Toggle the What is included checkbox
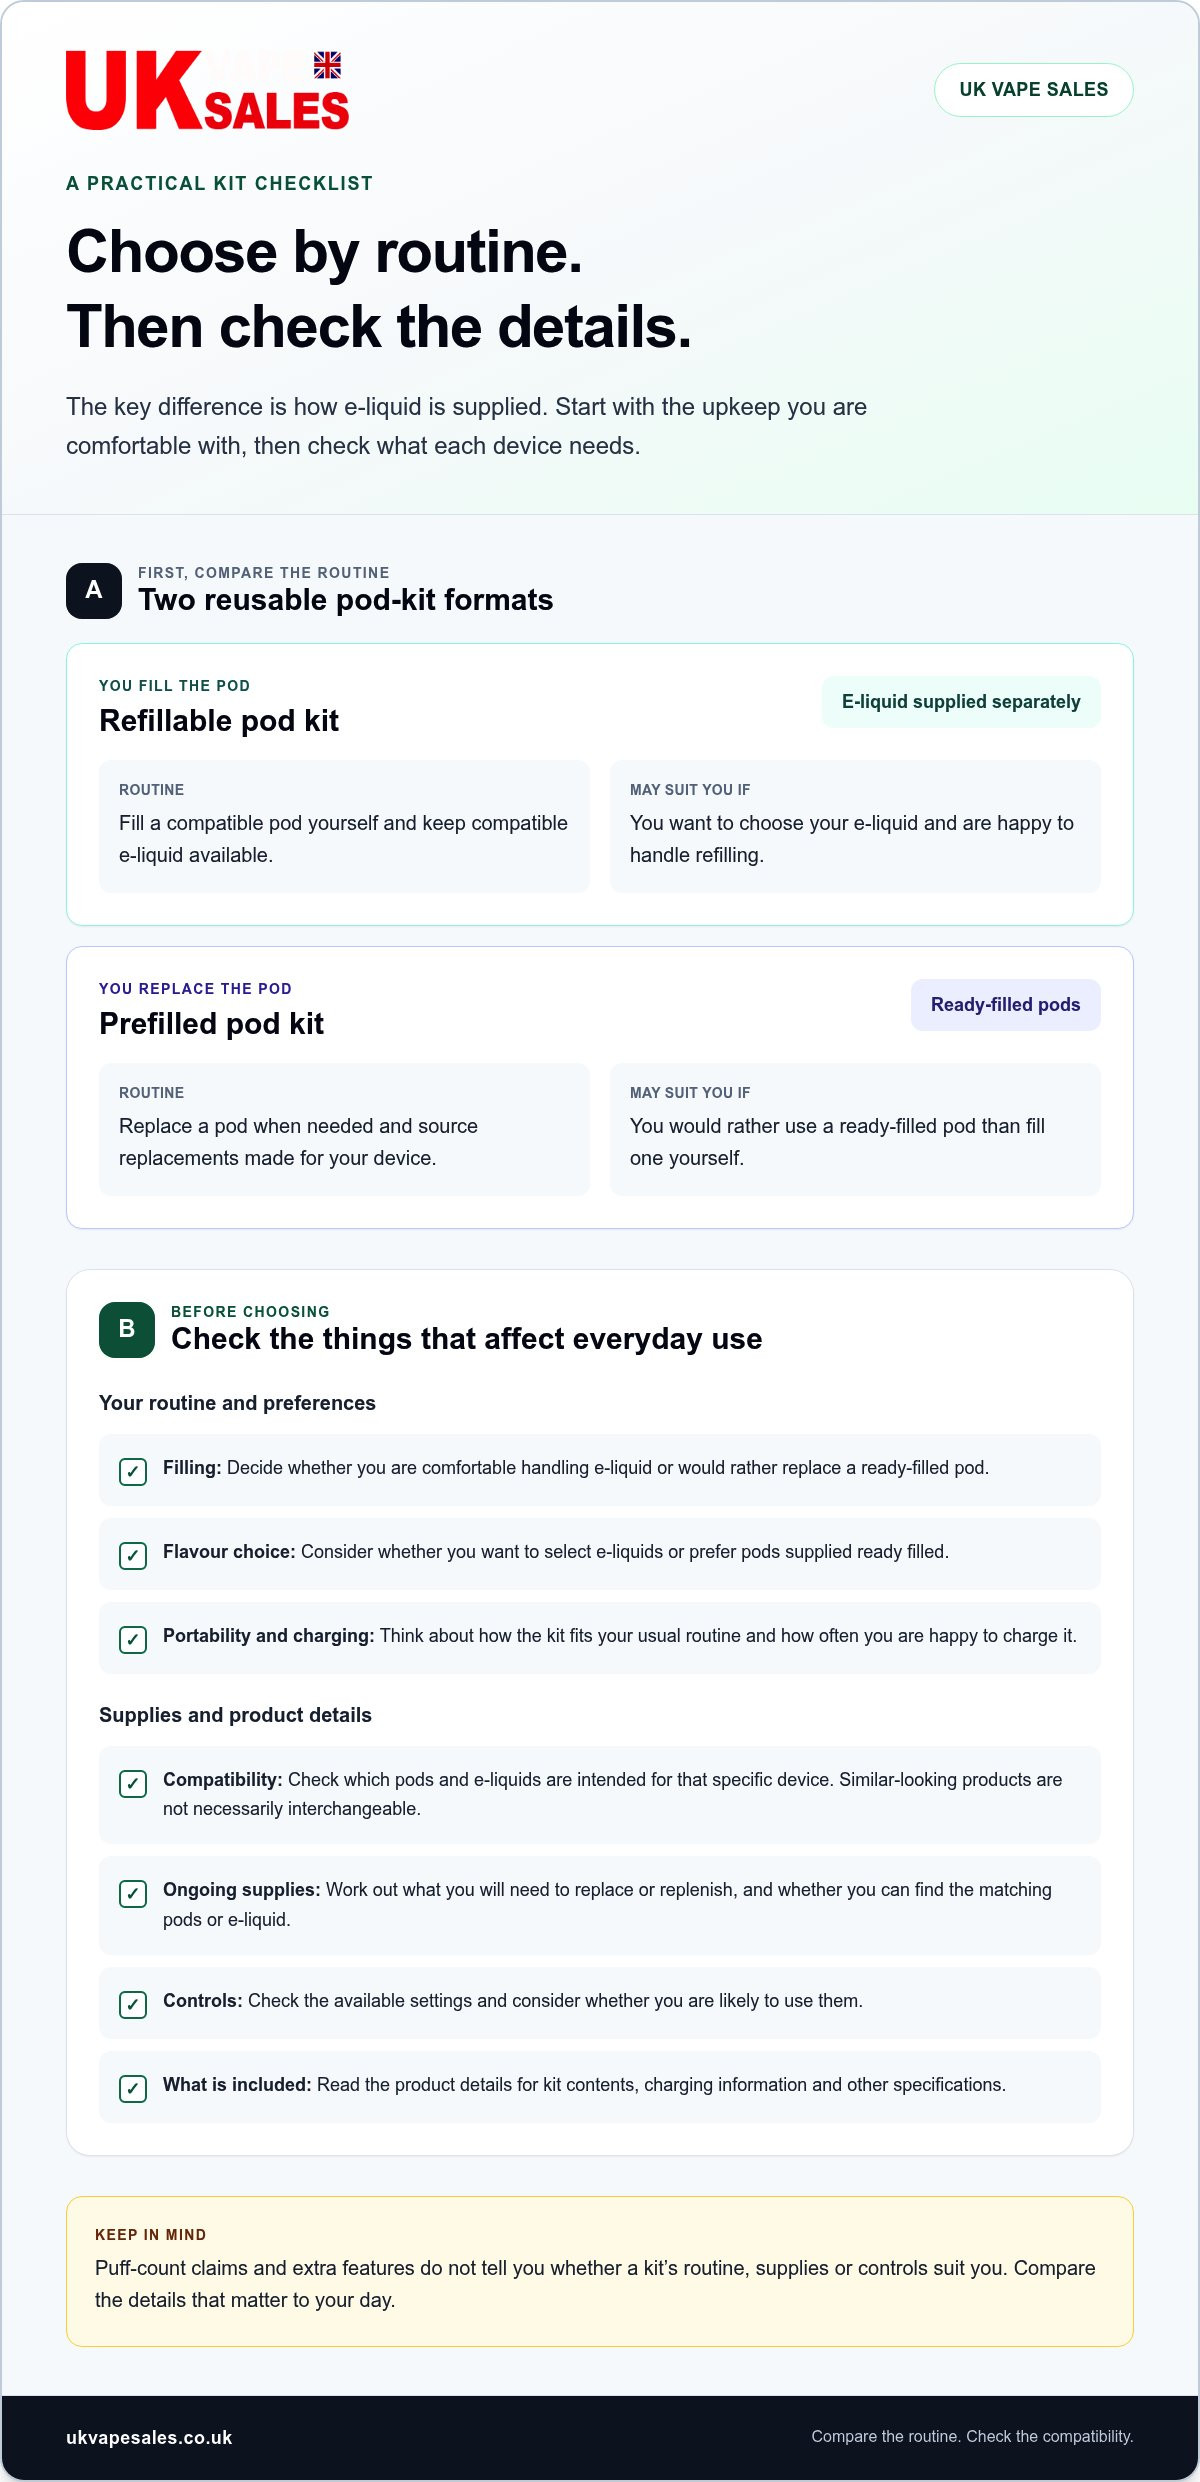This screenshot has width=1200, height=2482. click(133, 2089)
